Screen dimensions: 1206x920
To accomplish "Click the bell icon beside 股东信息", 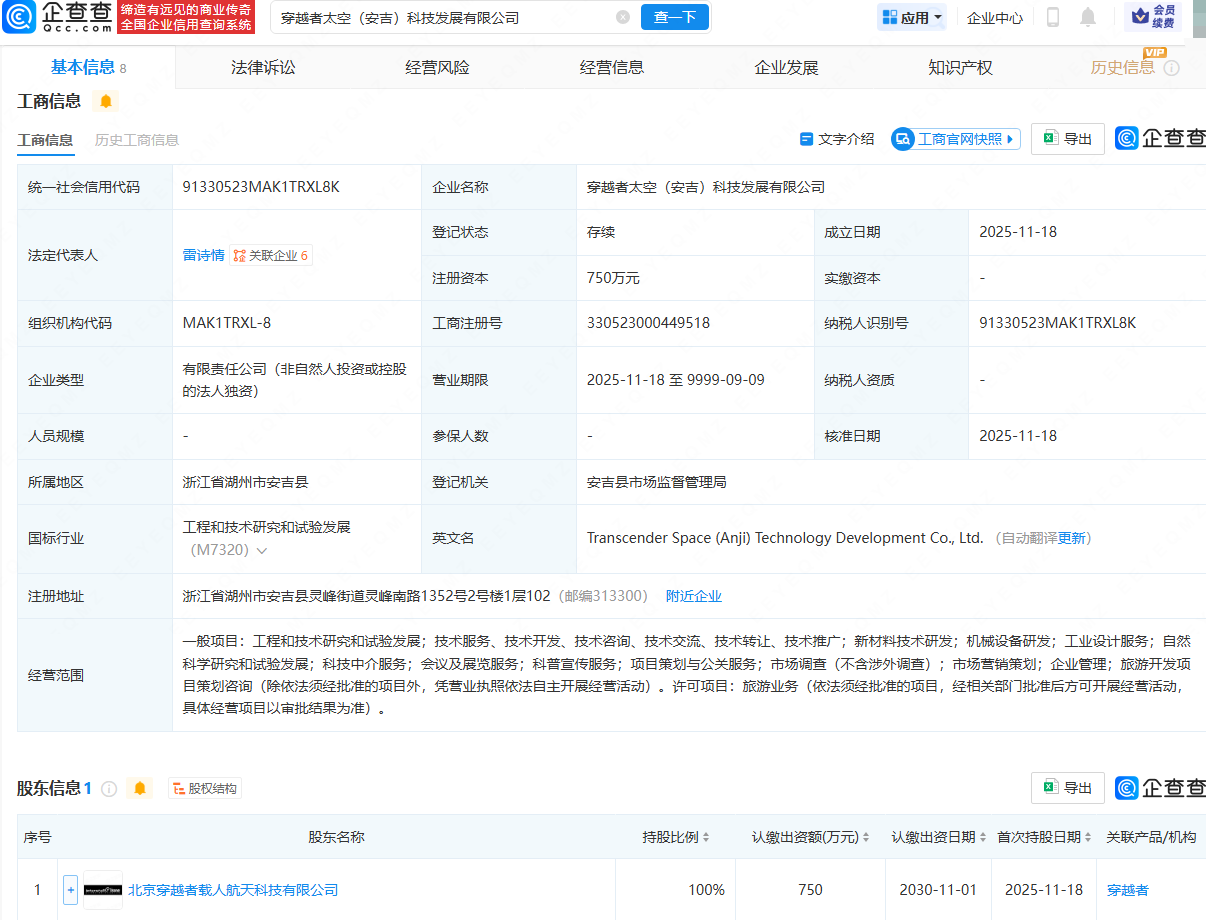I will [140, 788].
